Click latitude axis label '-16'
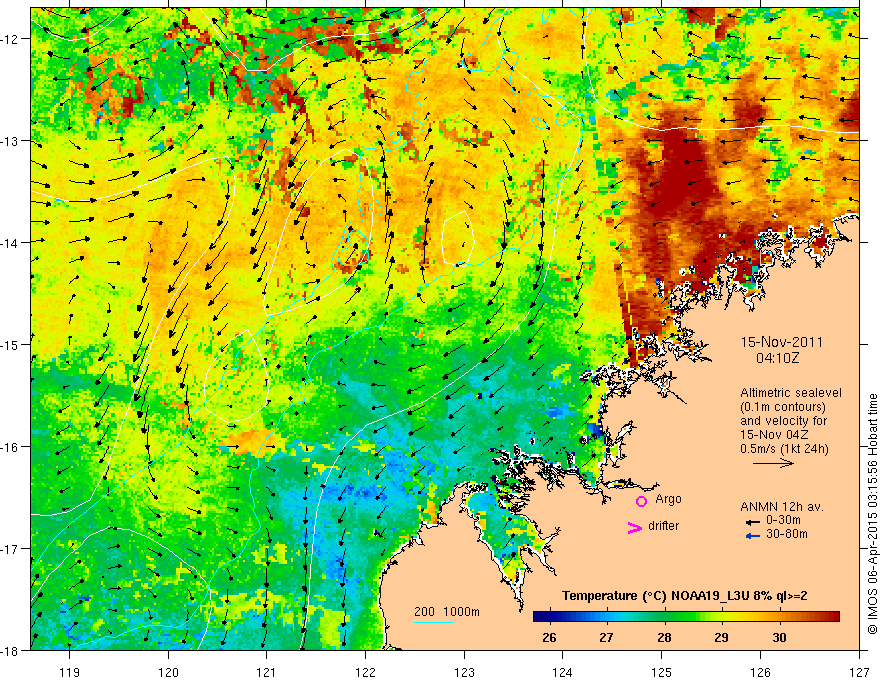The height and width of the screenshot is (680, 880). click(x=10, y=447)
